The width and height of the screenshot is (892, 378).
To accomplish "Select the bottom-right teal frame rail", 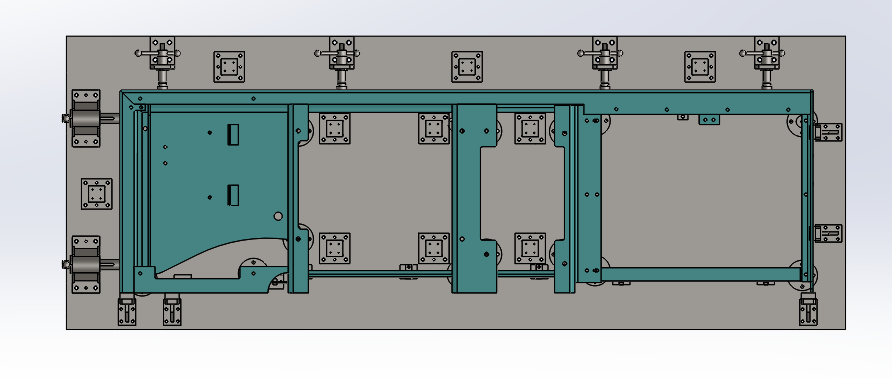I will [701, 274].
